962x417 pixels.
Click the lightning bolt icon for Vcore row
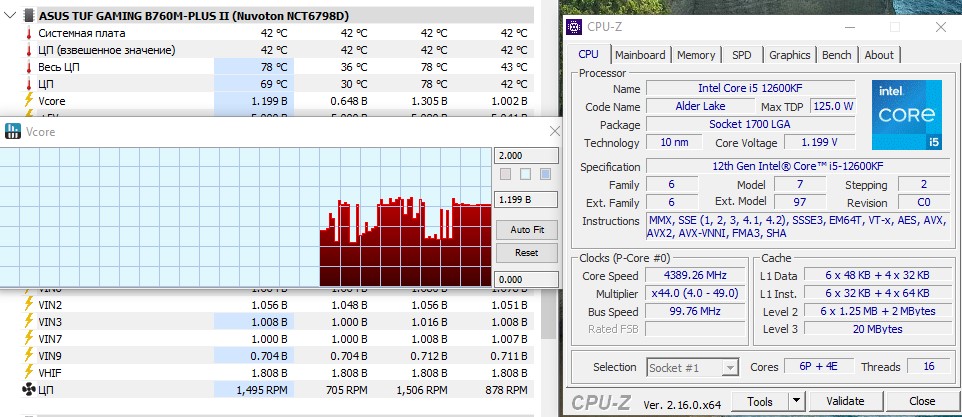pos(28,101)
